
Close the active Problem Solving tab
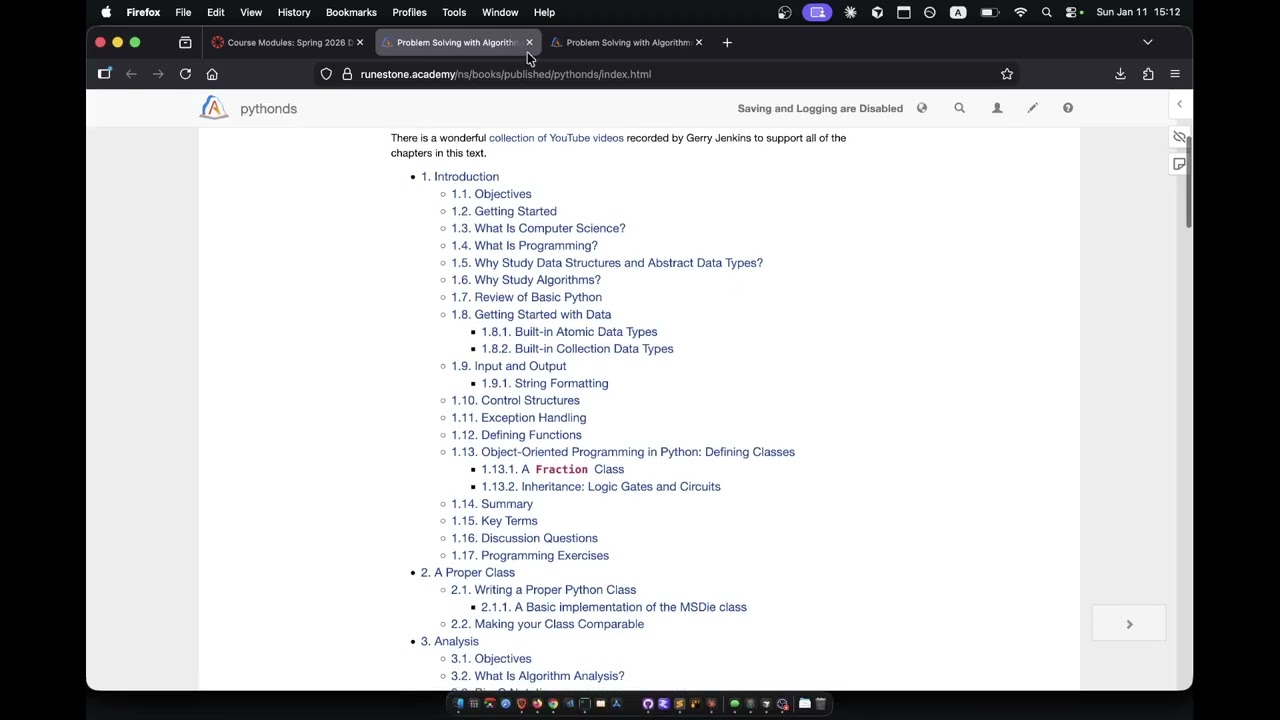click(529, 42)
